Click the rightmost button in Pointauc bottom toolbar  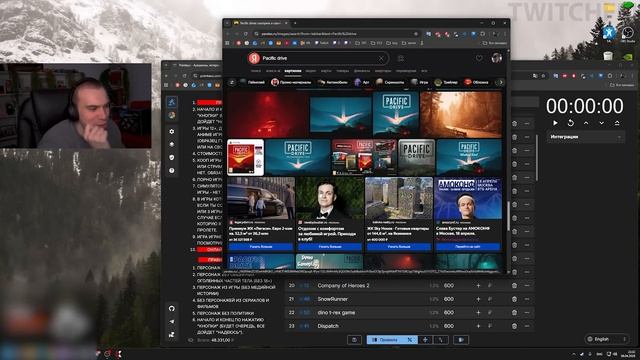[461, 340]
